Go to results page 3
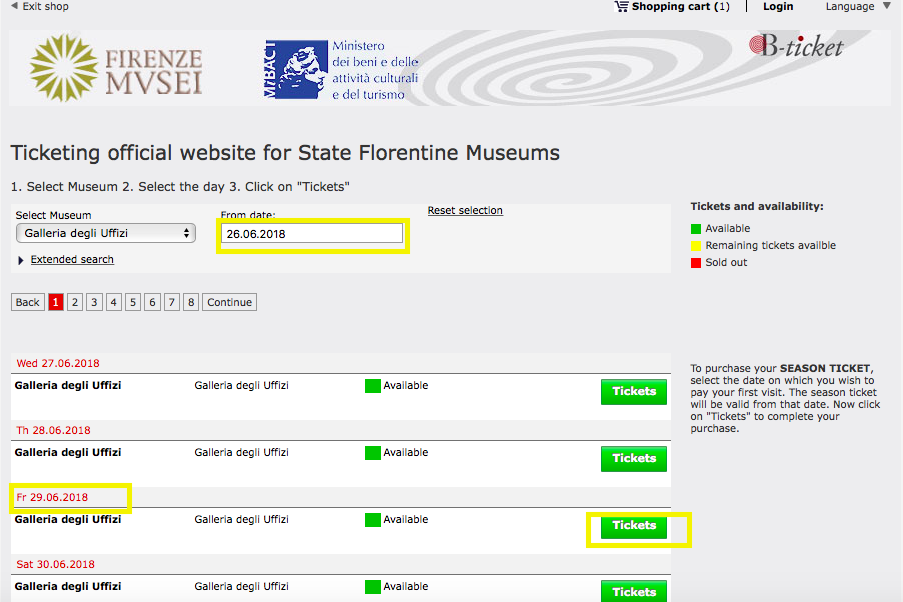 coord(94,302)
